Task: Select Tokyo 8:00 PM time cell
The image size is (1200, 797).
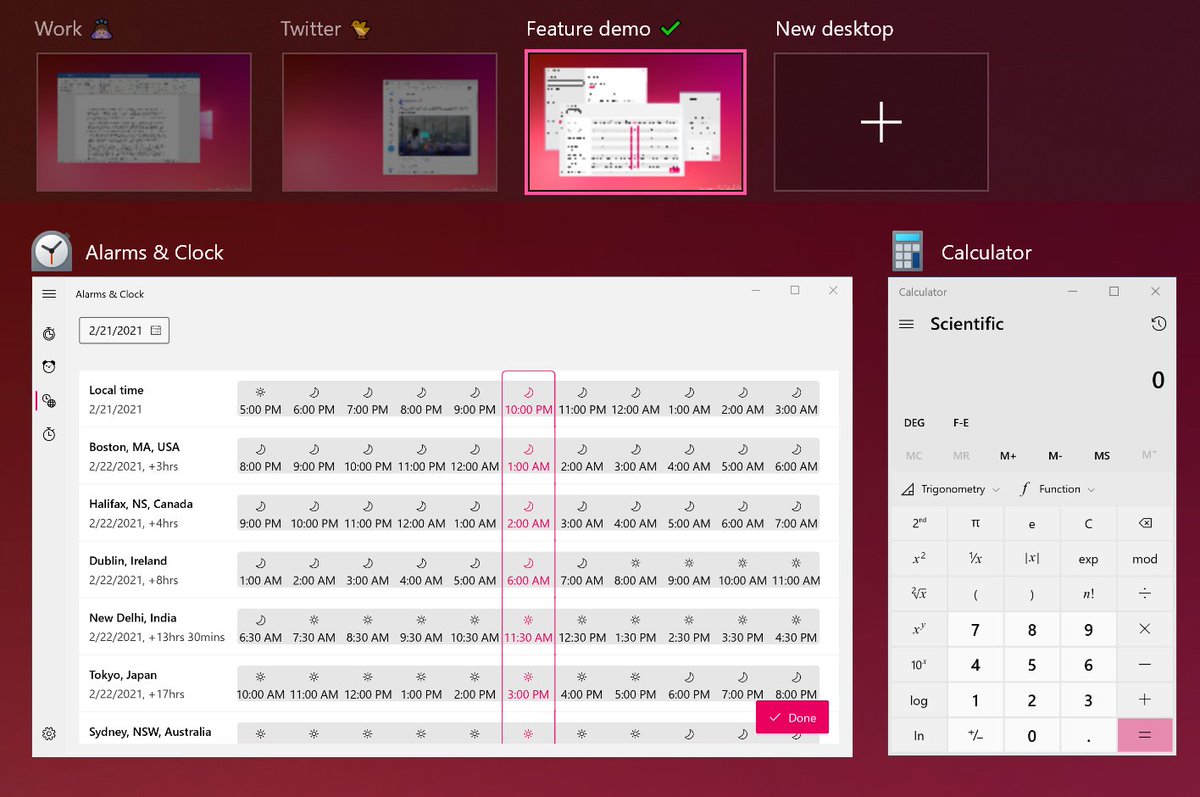Action: point(796,684)
